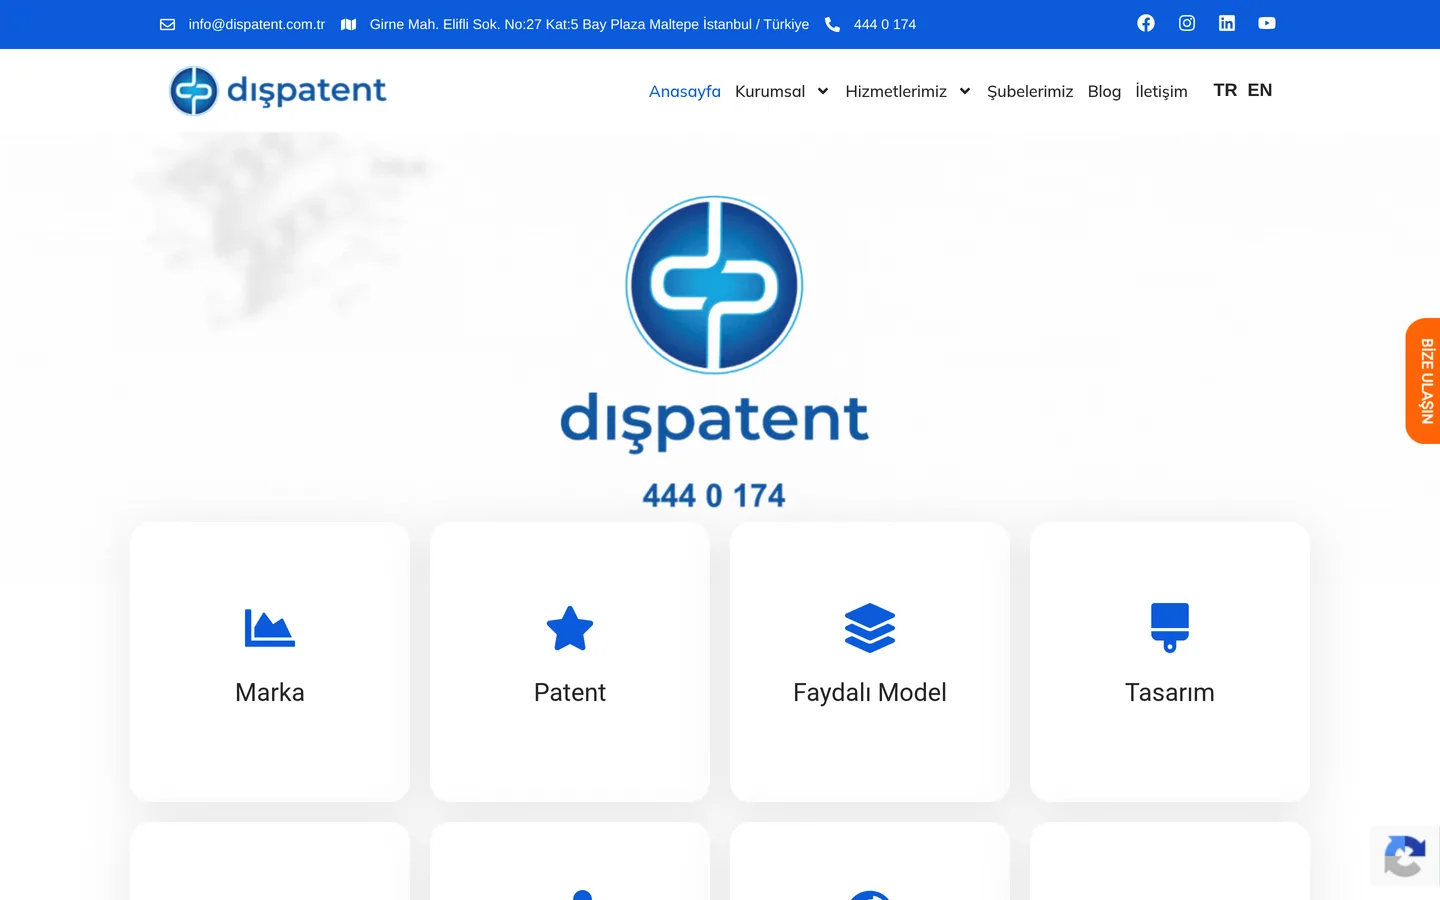Switch language to EN
Screen dimensions: 1440x900
coord(1260,90)
